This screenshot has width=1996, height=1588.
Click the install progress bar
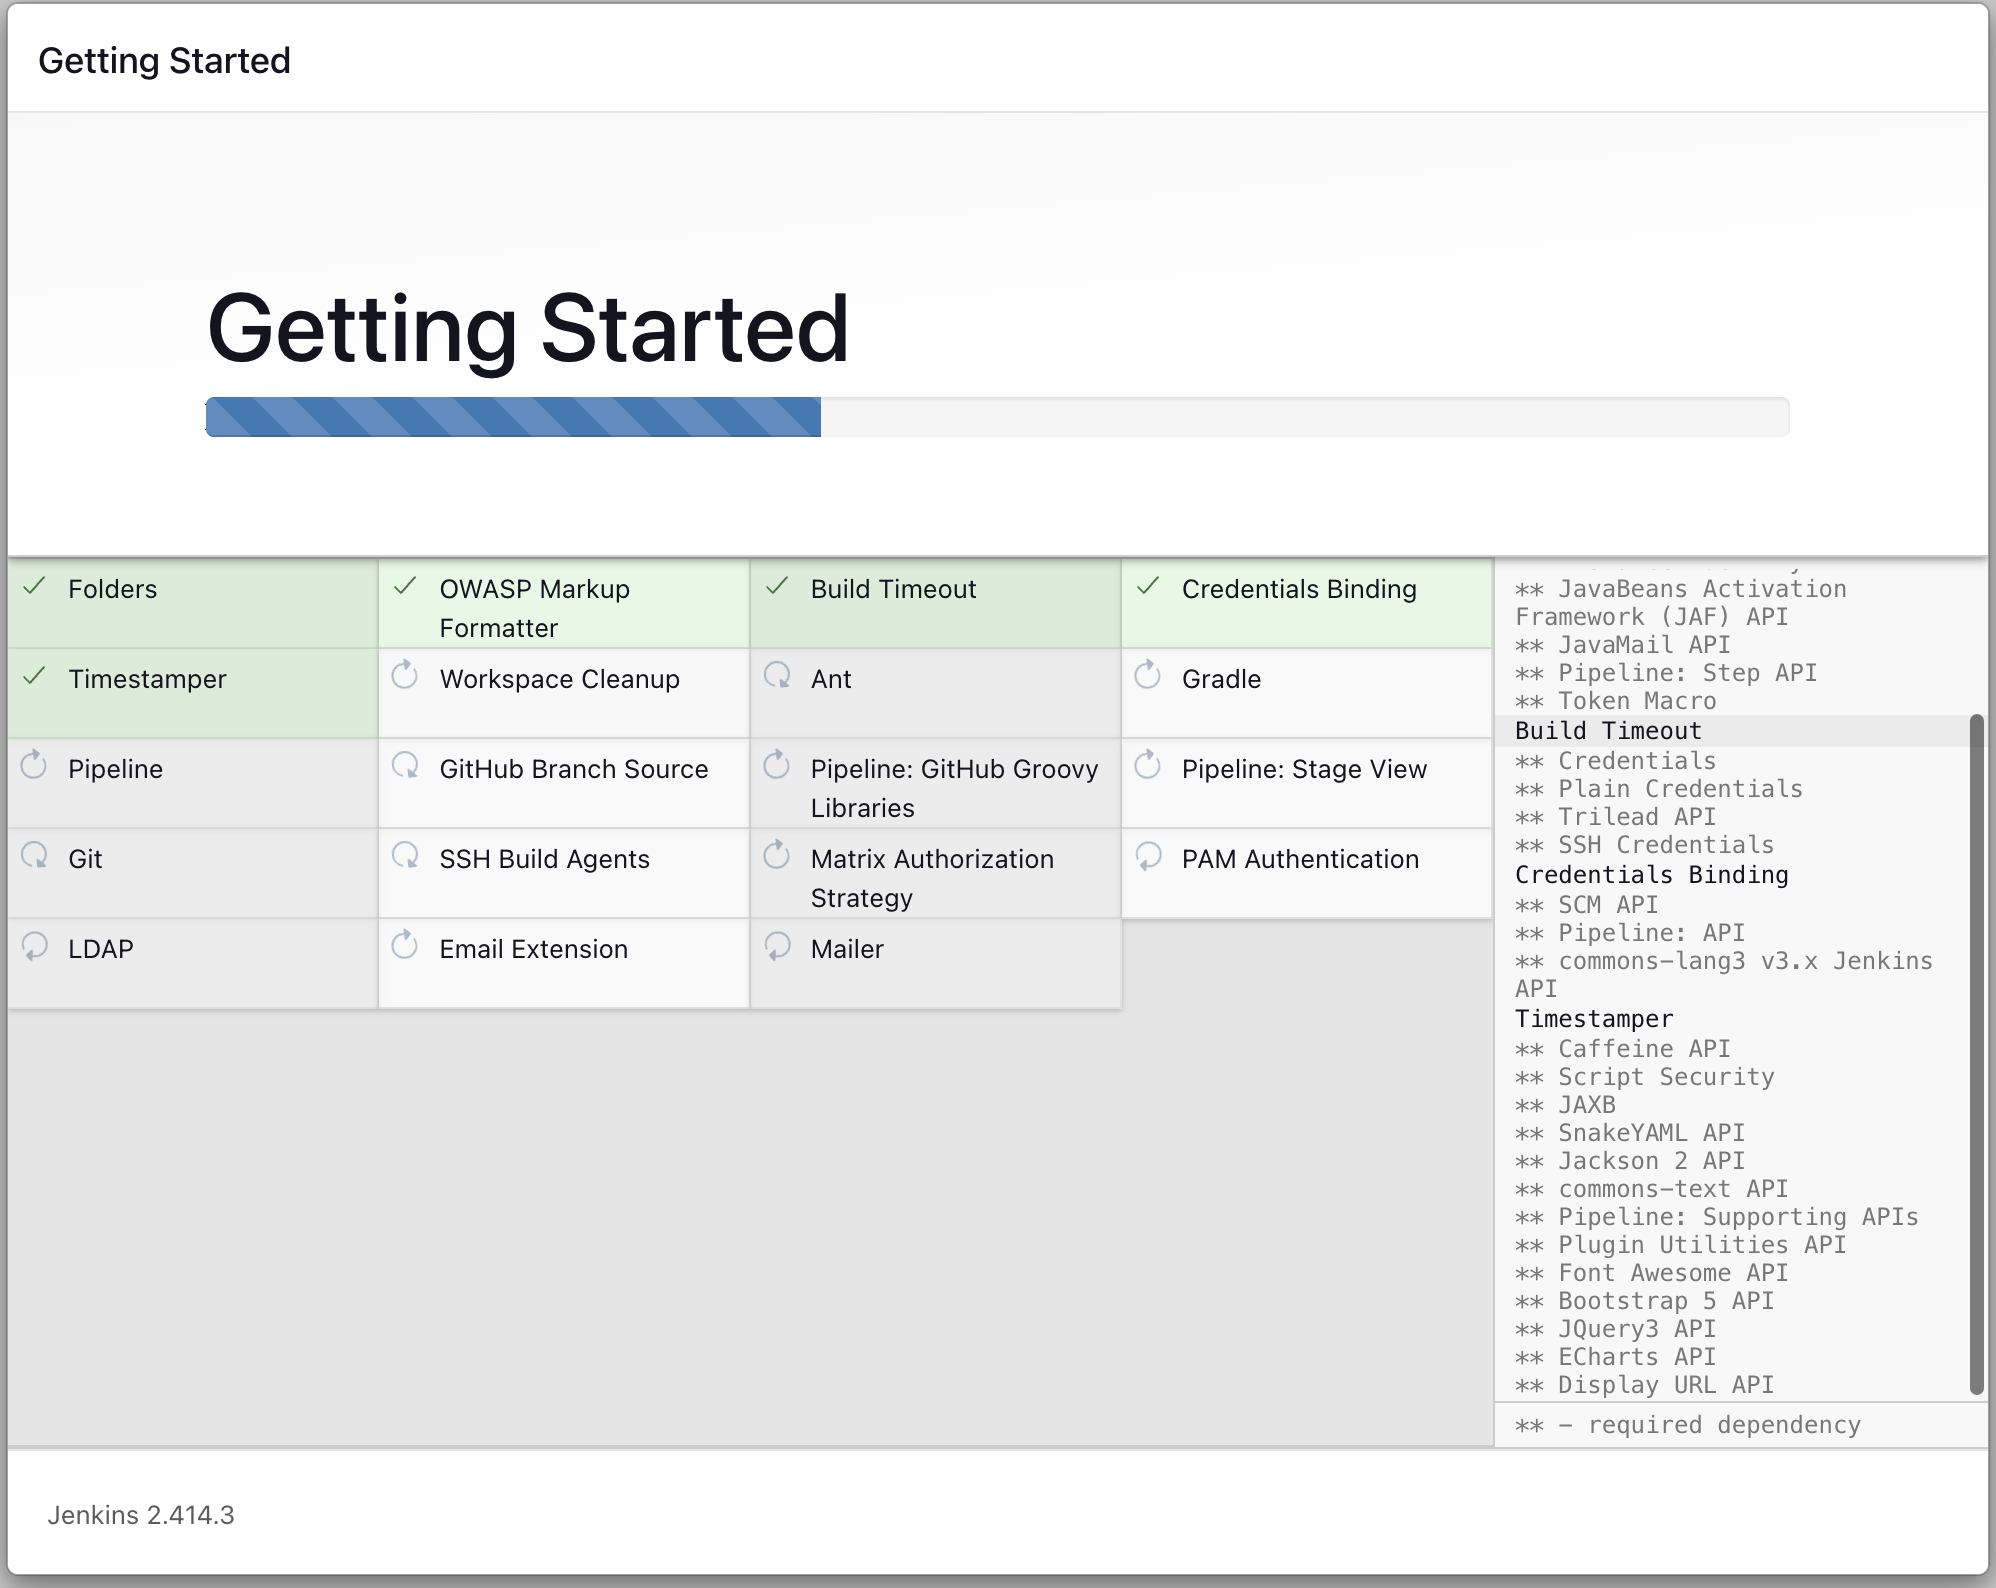997,417
